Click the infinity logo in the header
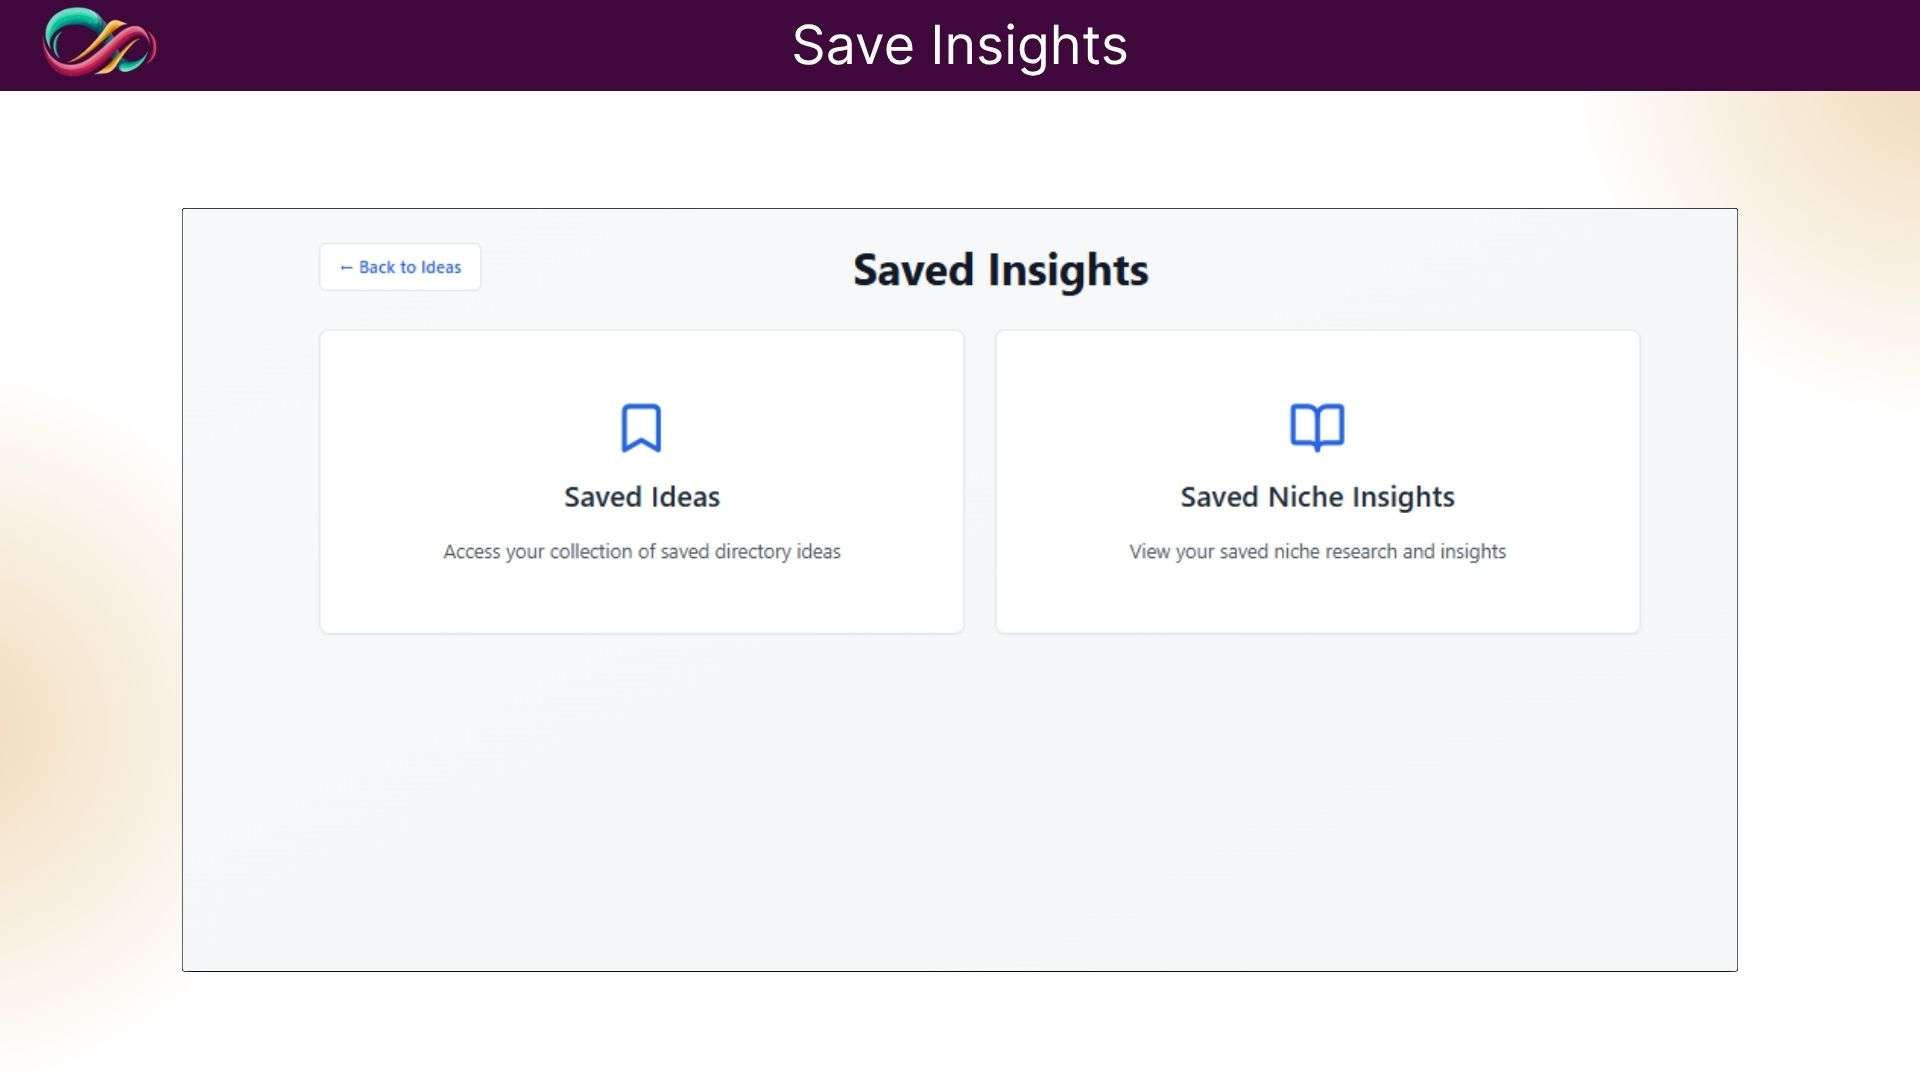Screen dimensions: 1920x1080 100,43
